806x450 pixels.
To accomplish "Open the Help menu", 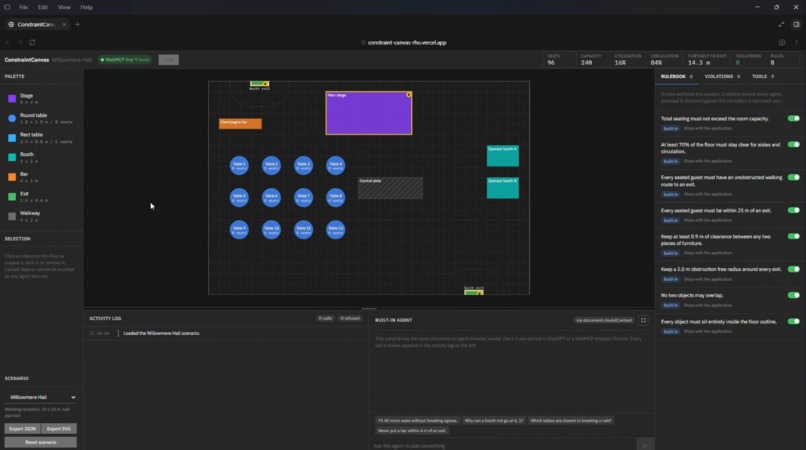I will pos(86,7).
